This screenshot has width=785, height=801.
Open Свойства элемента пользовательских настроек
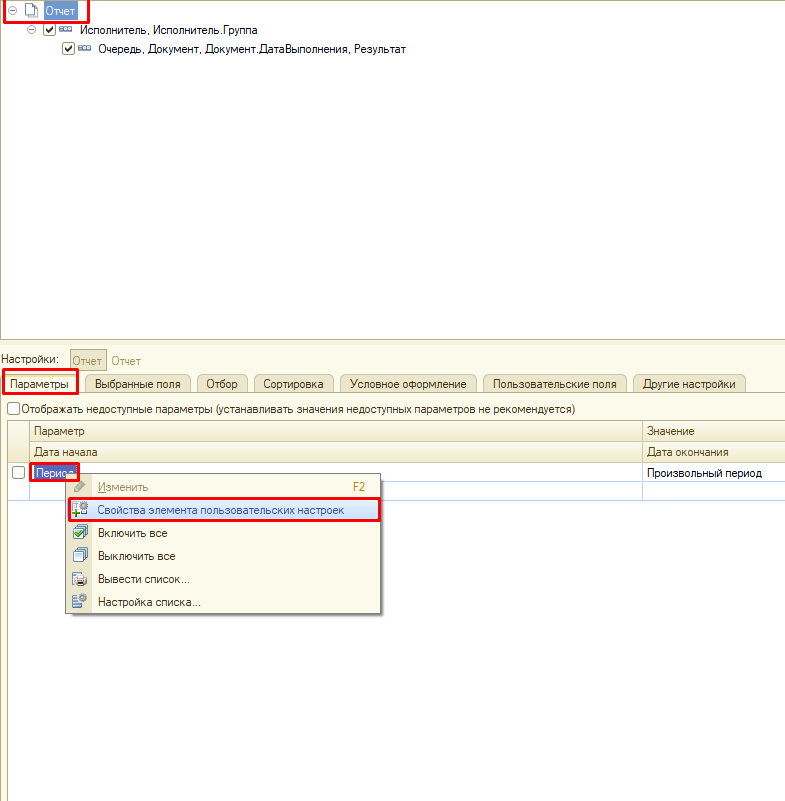point(224,510)
